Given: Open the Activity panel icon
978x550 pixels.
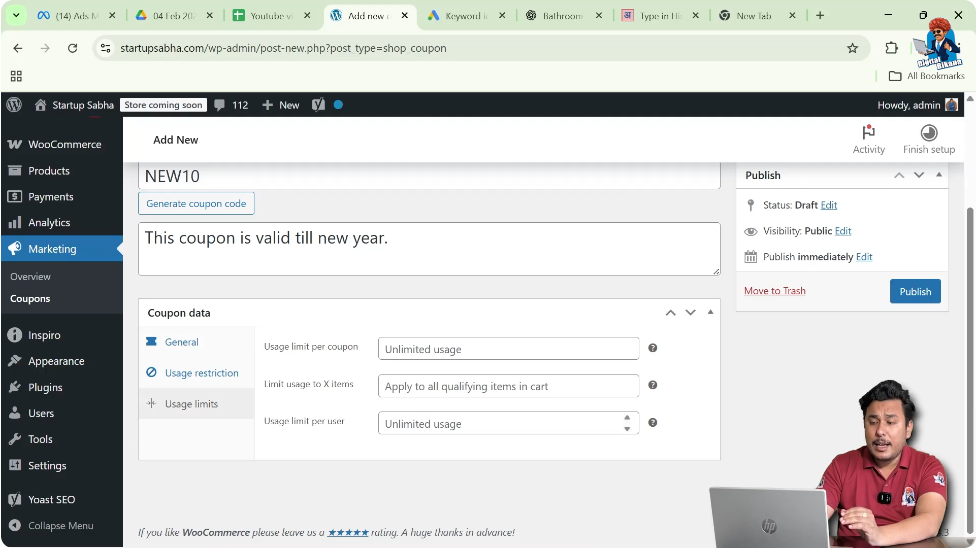Looking at the screenshot, I should coord(868,133).
